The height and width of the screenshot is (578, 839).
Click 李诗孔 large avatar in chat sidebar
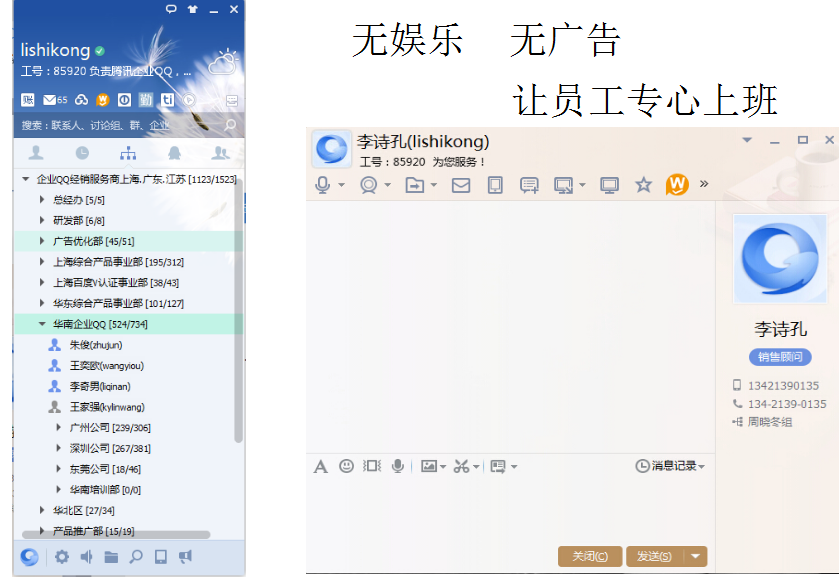(x=780, y=259)
